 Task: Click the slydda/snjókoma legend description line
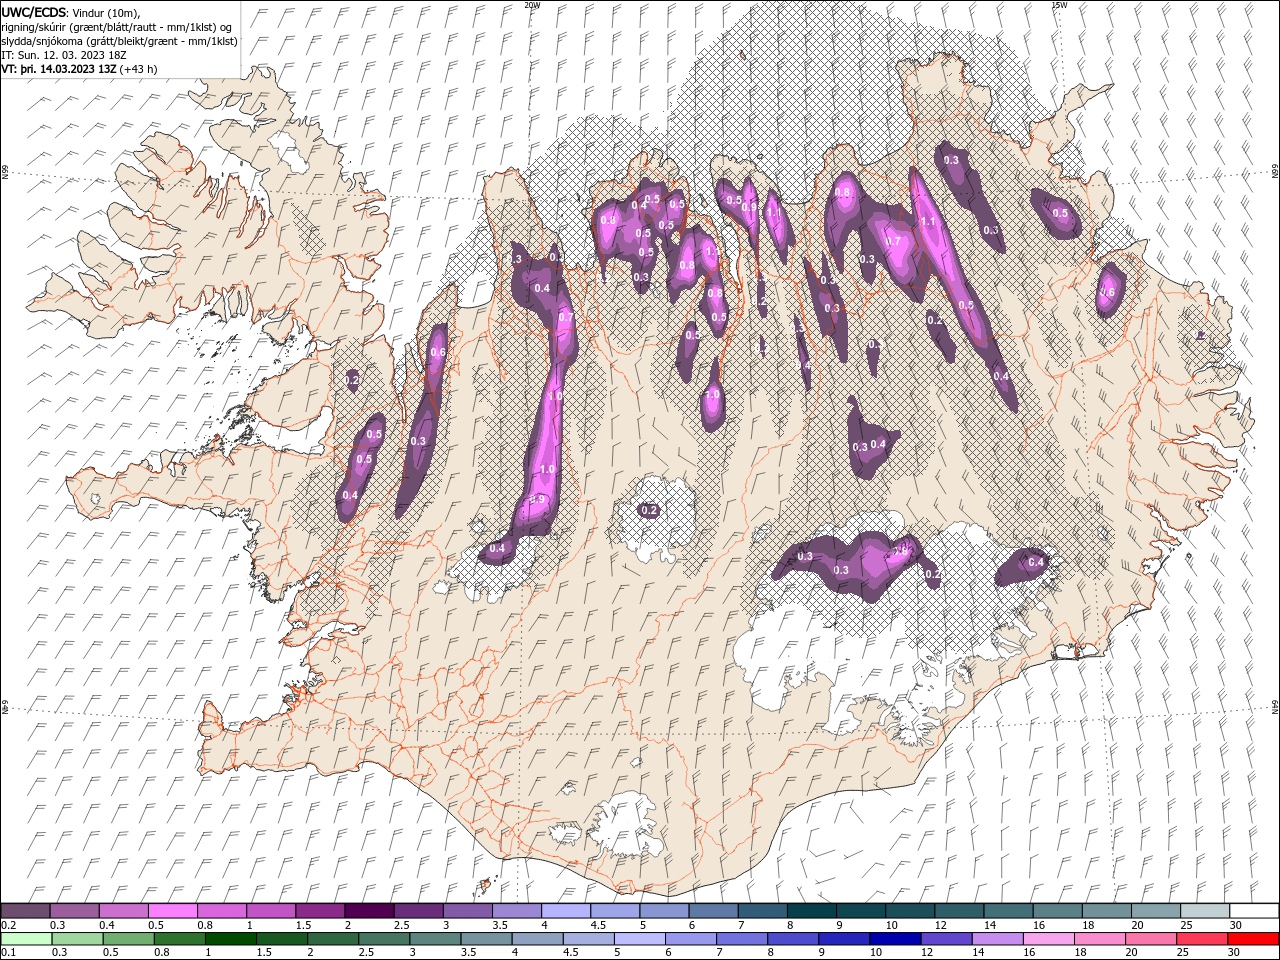pos(119,41)
